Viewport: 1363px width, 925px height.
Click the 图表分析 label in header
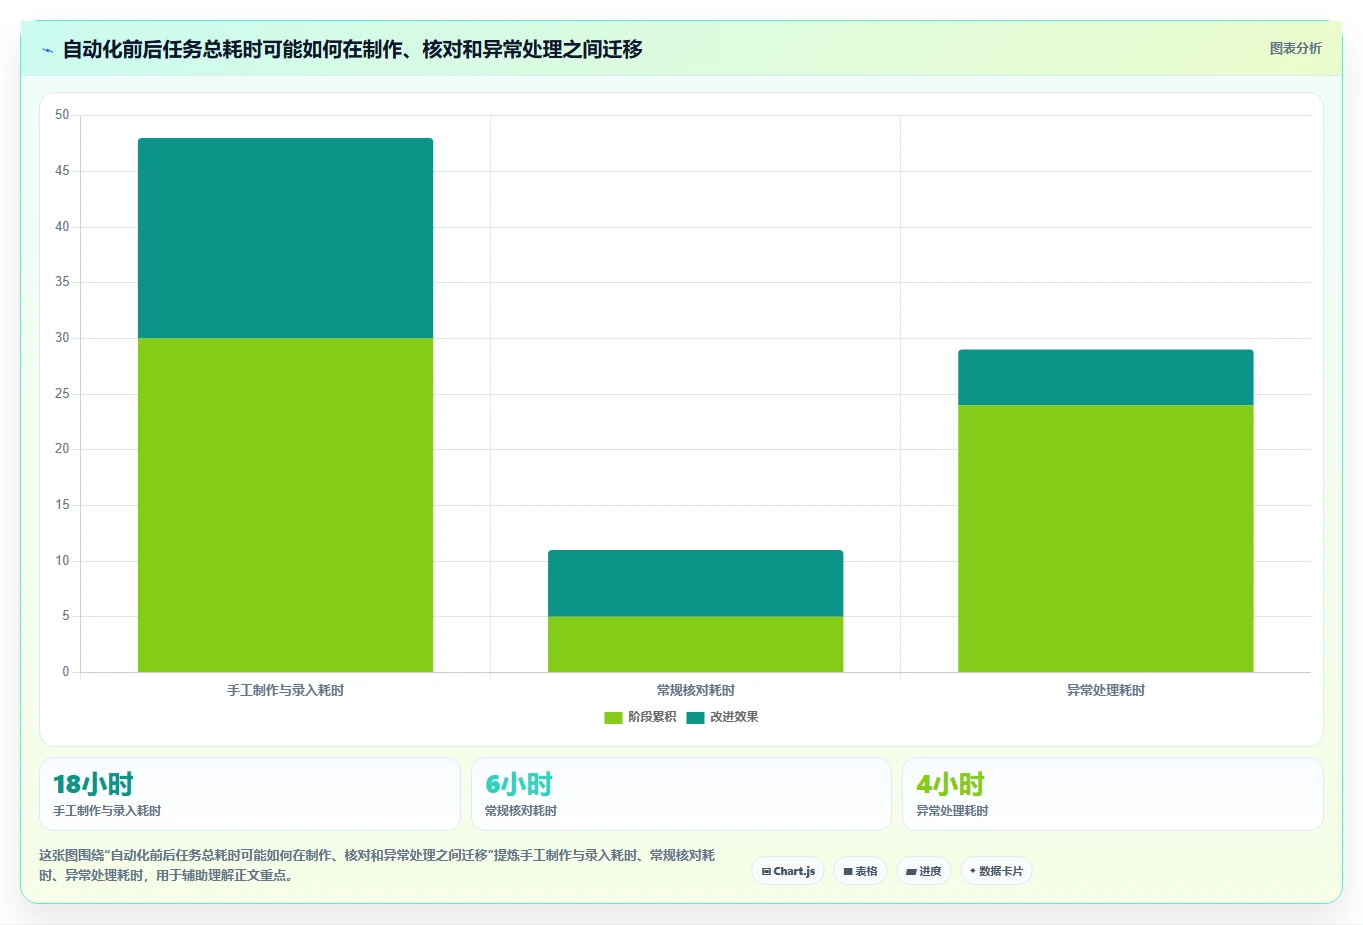tap(1295, 48)
